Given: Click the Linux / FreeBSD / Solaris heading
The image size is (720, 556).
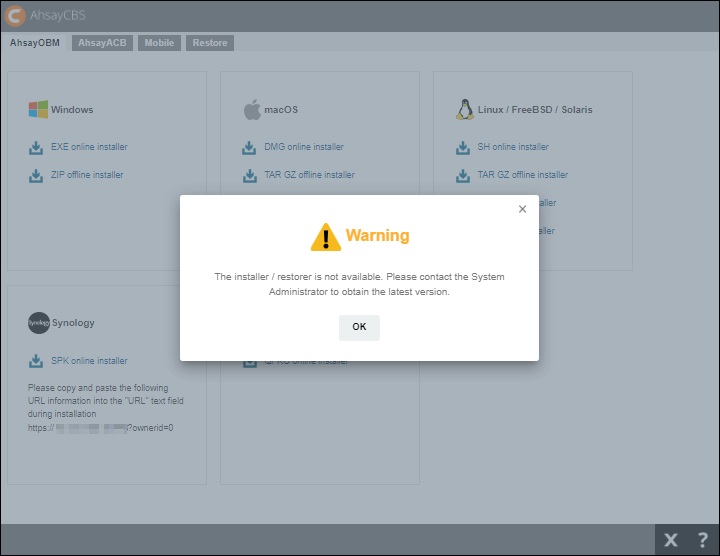Looking at the screenshot, I should click(x=535, y=110).
